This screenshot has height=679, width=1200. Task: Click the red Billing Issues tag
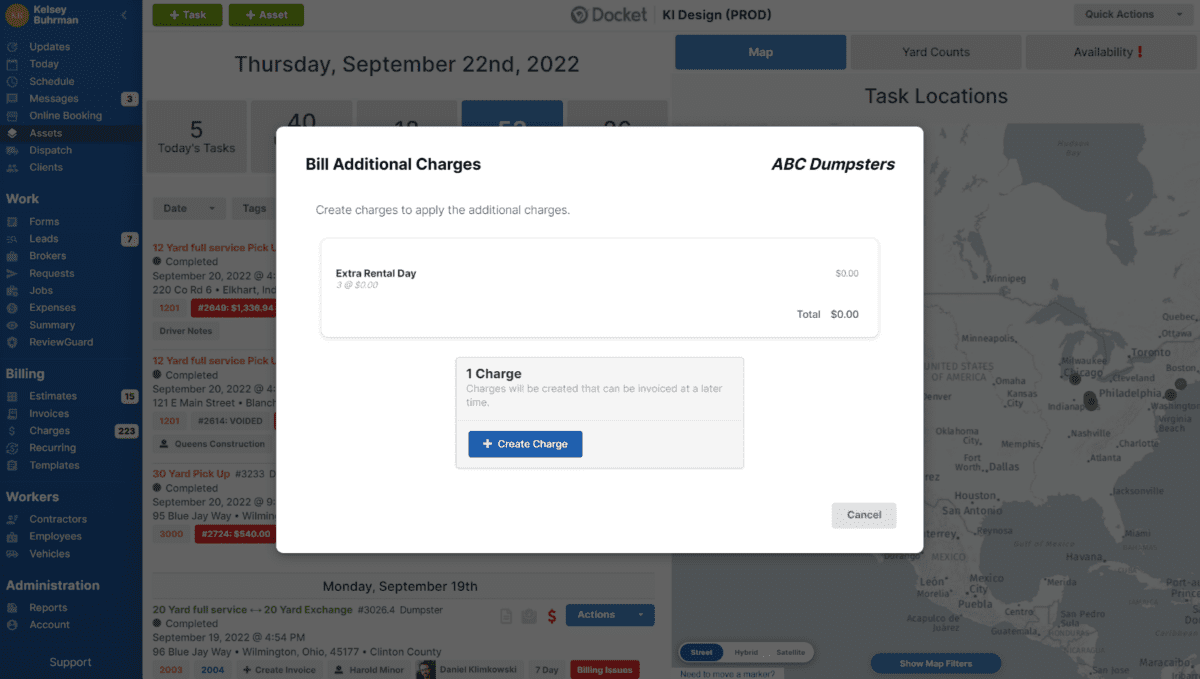[604, 670]
